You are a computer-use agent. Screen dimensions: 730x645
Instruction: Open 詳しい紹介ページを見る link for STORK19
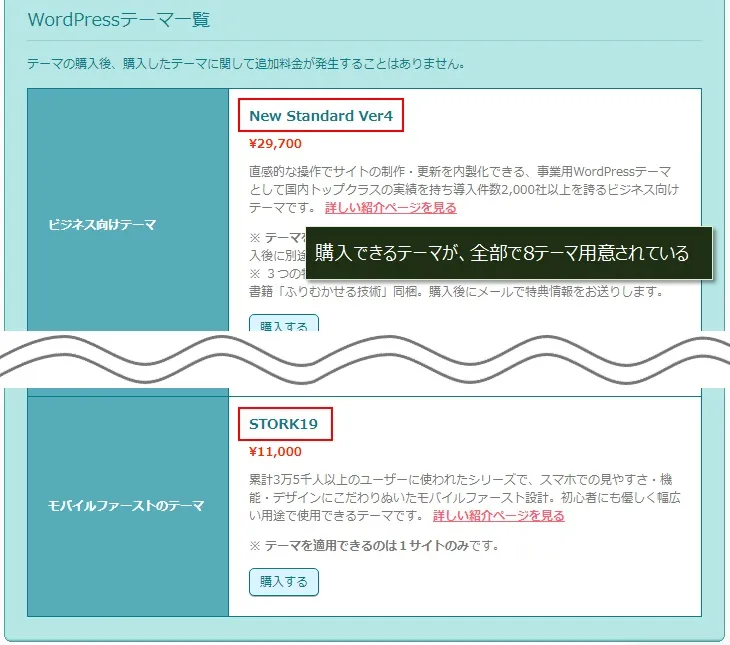(498, 516)
